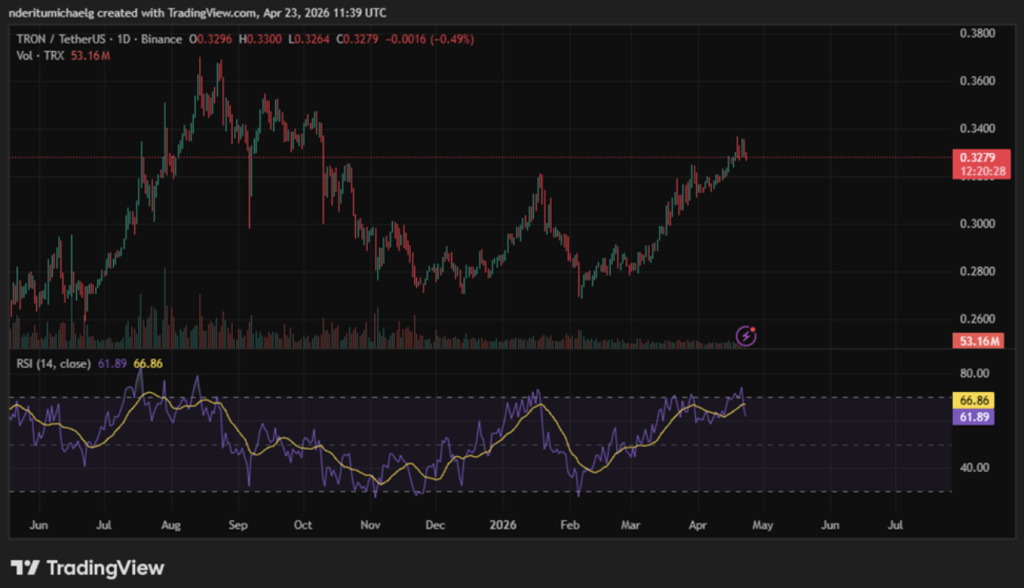Click the May label on the time axis
The width and height of the screenshot is (1024, 588).
pyautogui.click(x=764, y=523)
